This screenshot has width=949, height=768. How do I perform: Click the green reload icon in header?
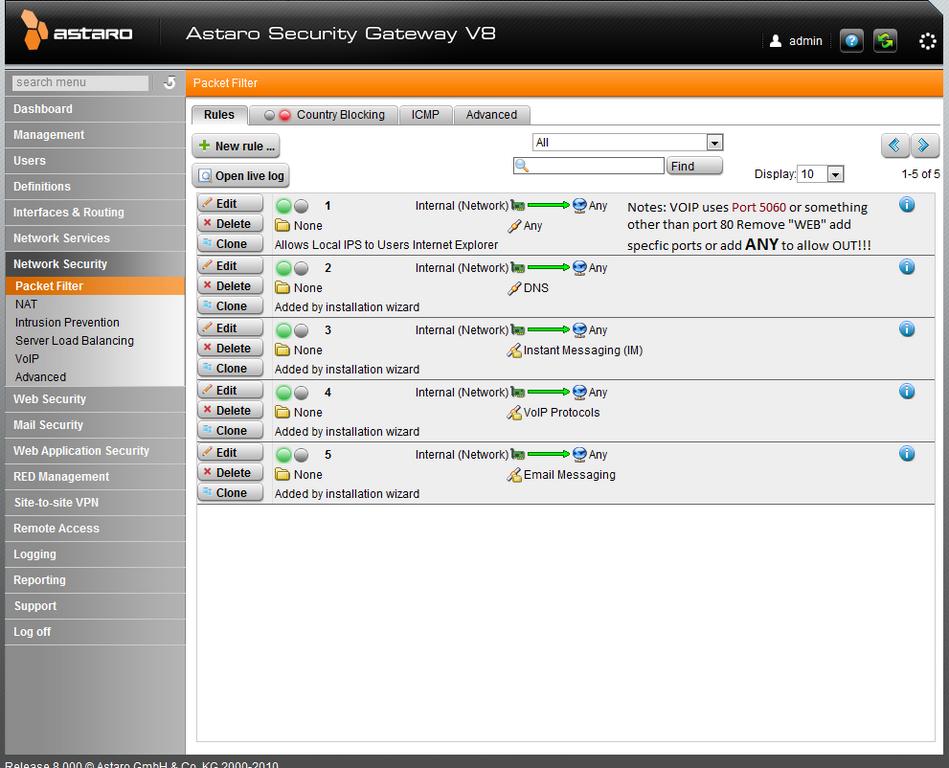(885, 41)
